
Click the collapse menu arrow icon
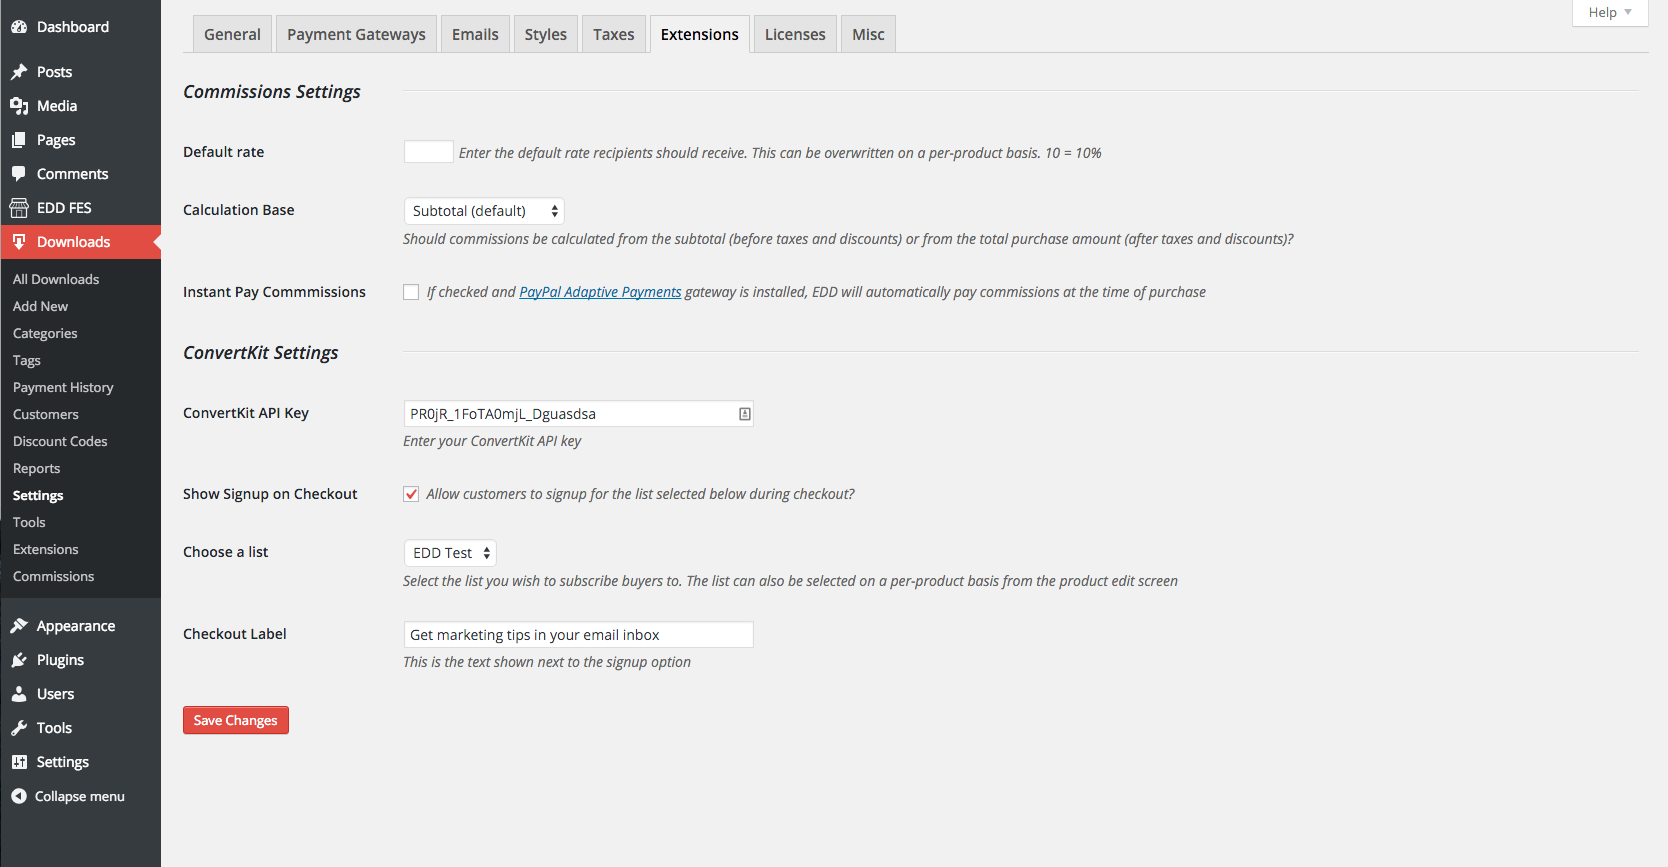click(19, 796)
